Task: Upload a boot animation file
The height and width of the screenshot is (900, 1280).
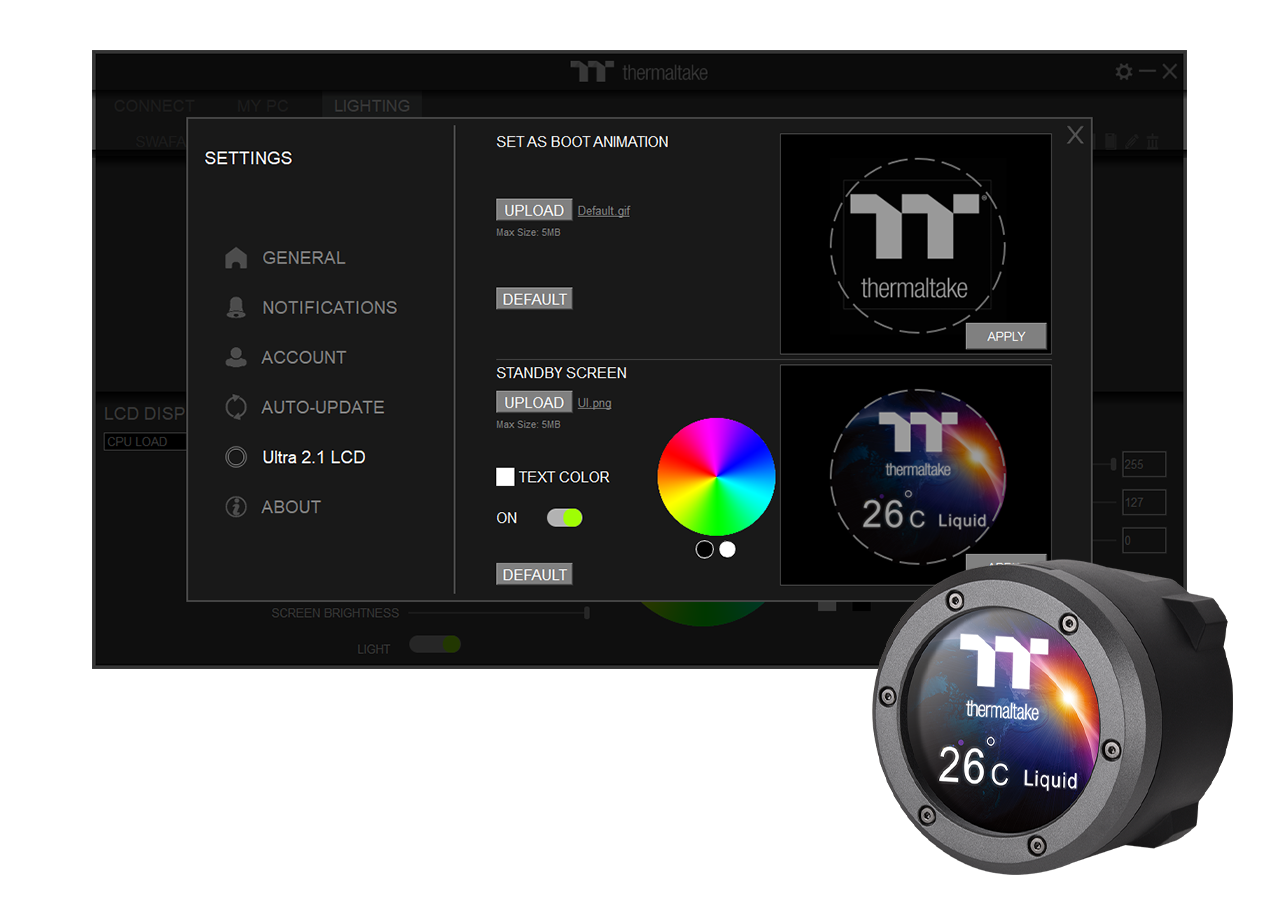Action: [x=534, y=210]
